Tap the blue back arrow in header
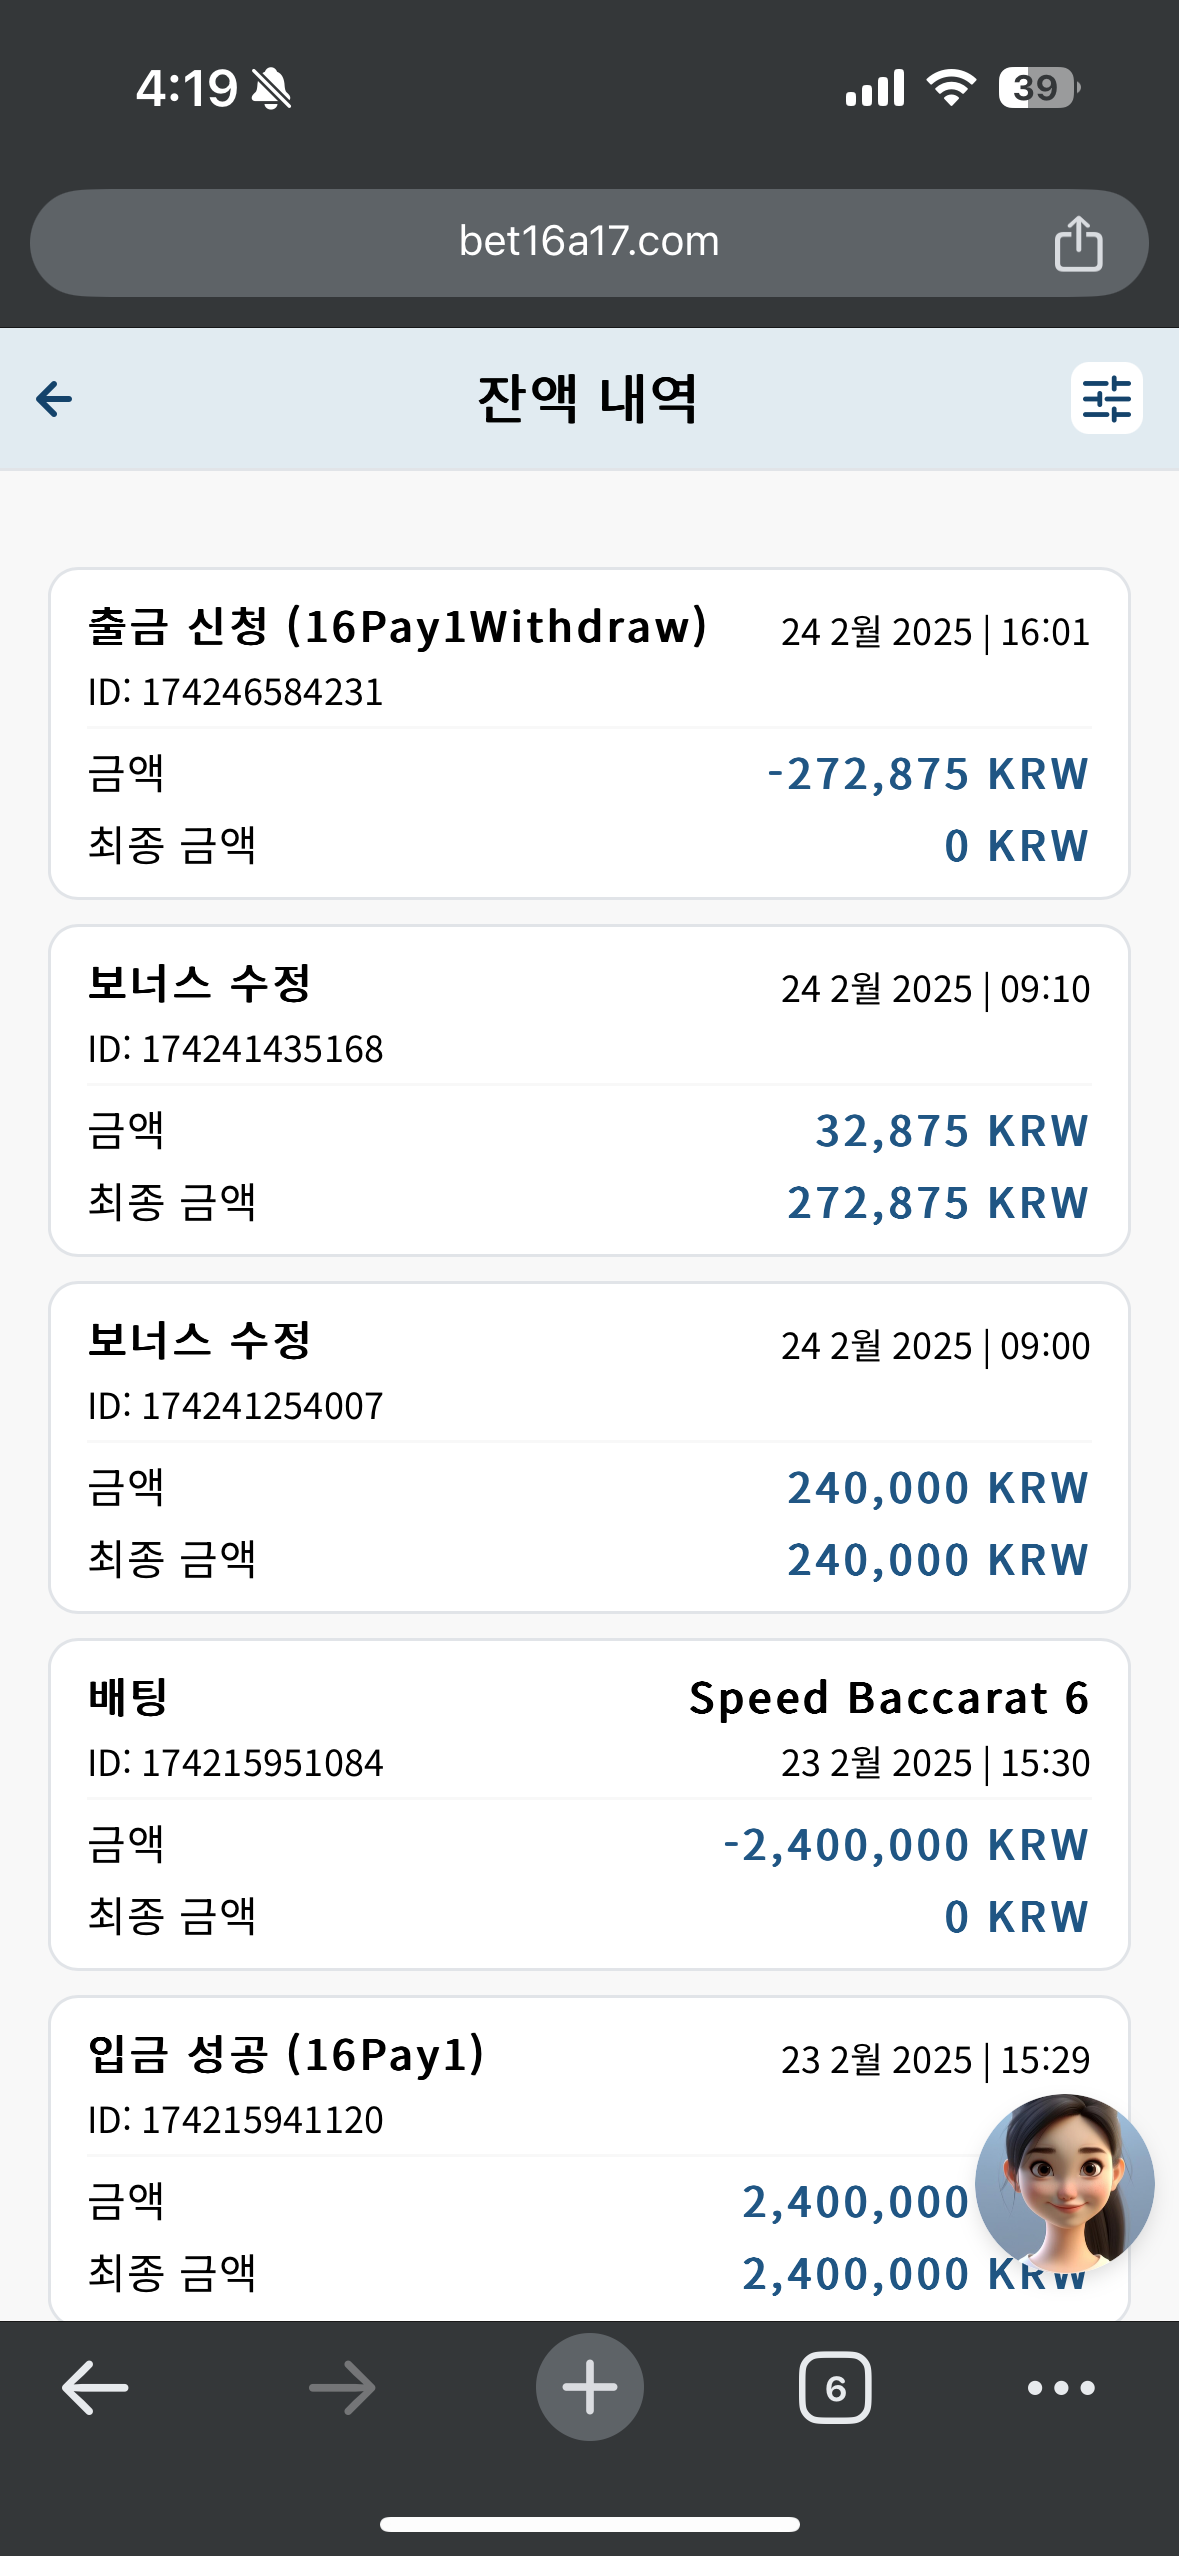1179x2556 pixels. click(x=54, y=399)
